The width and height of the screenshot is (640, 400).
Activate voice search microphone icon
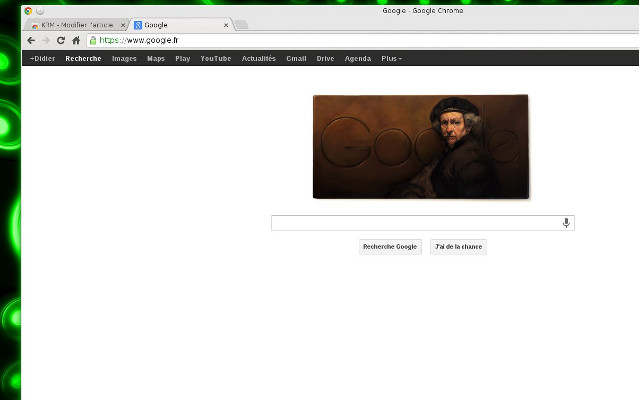pos(566,223)
